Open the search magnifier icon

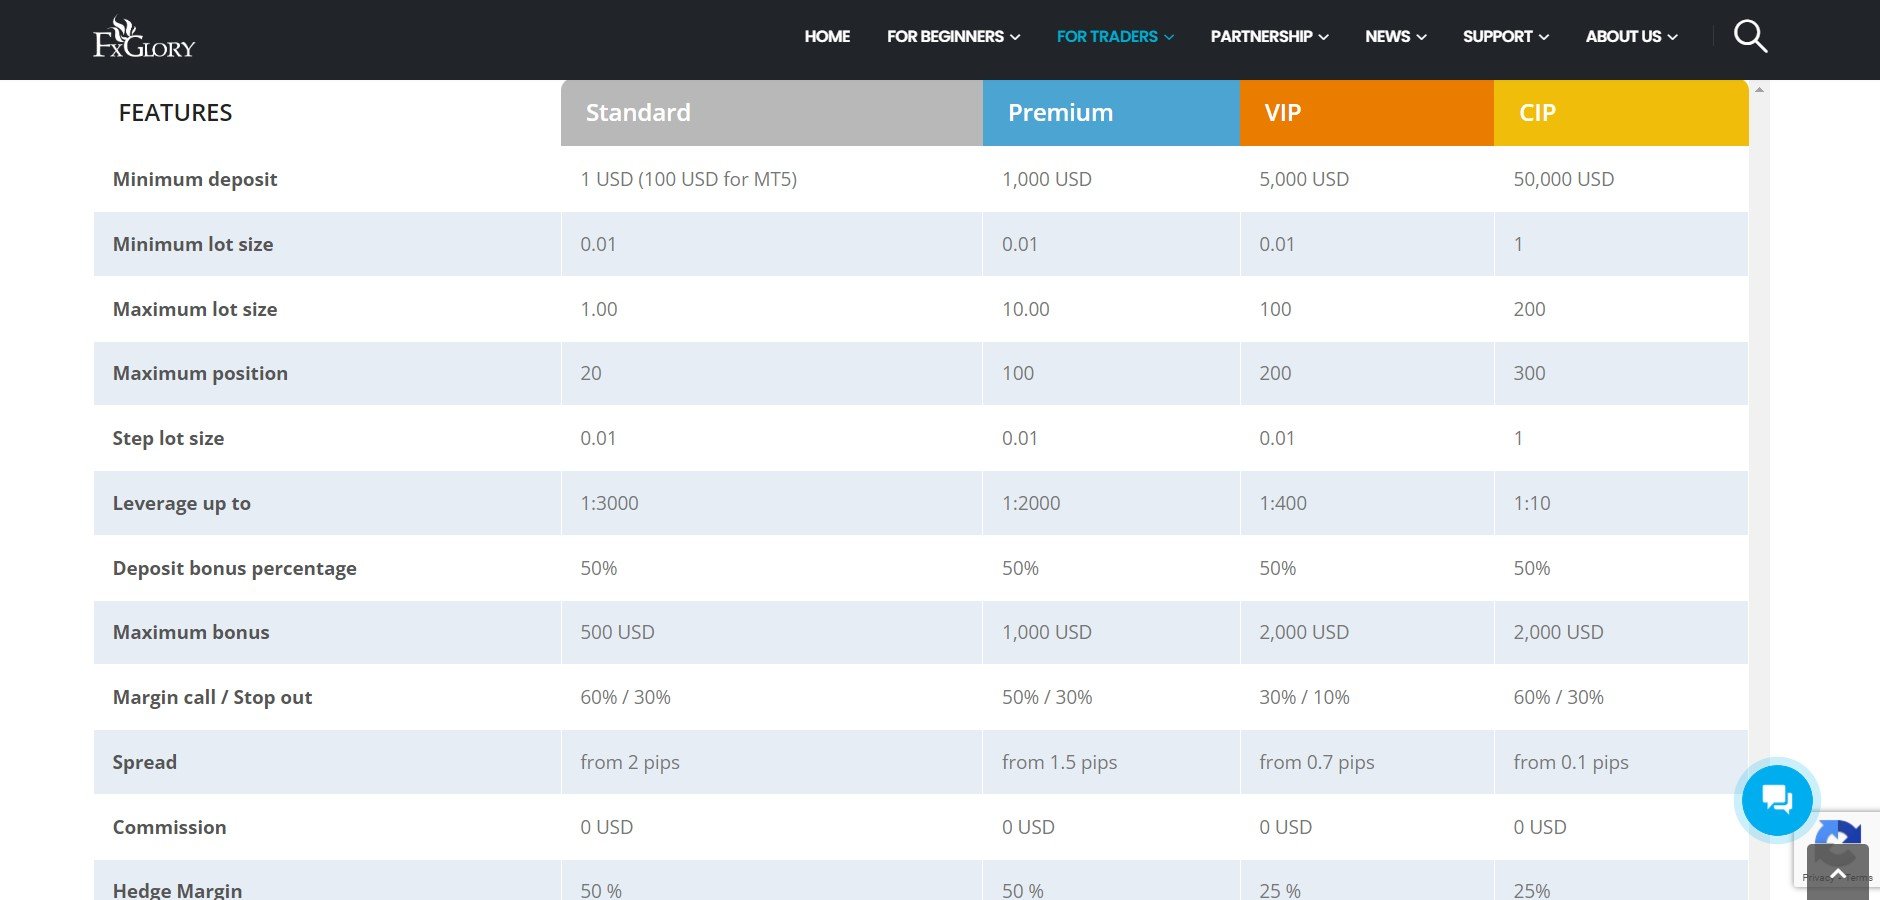[1750, 36]
